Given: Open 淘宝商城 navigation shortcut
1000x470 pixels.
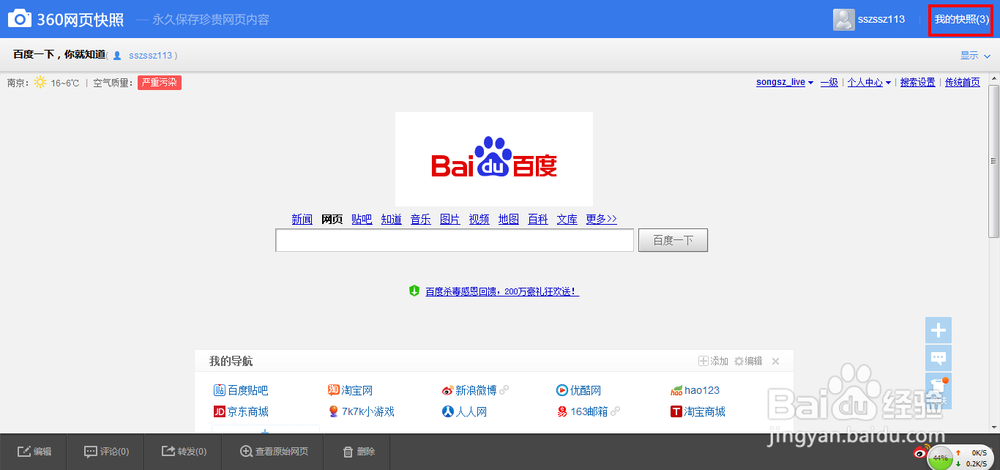Looking at the screenshot, I should (x=698, y=412).
